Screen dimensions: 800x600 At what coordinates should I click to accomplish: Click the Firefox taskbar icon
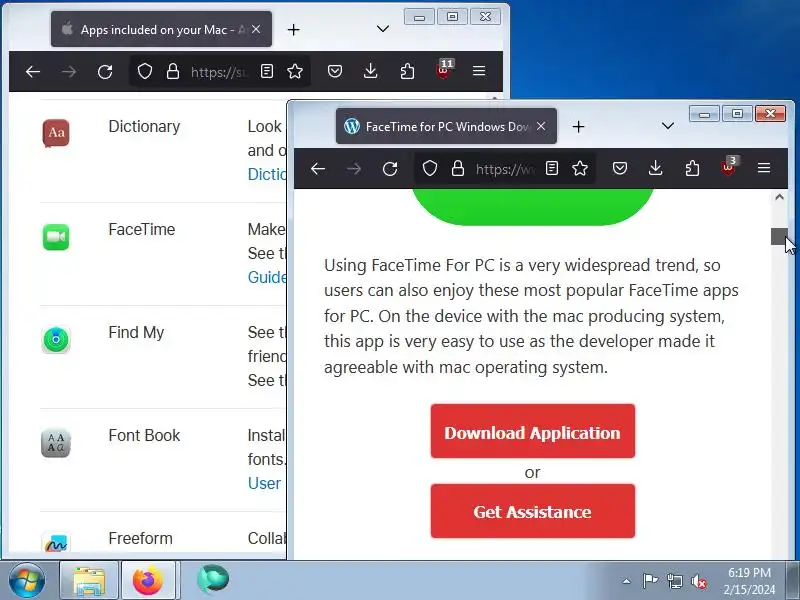148,581
